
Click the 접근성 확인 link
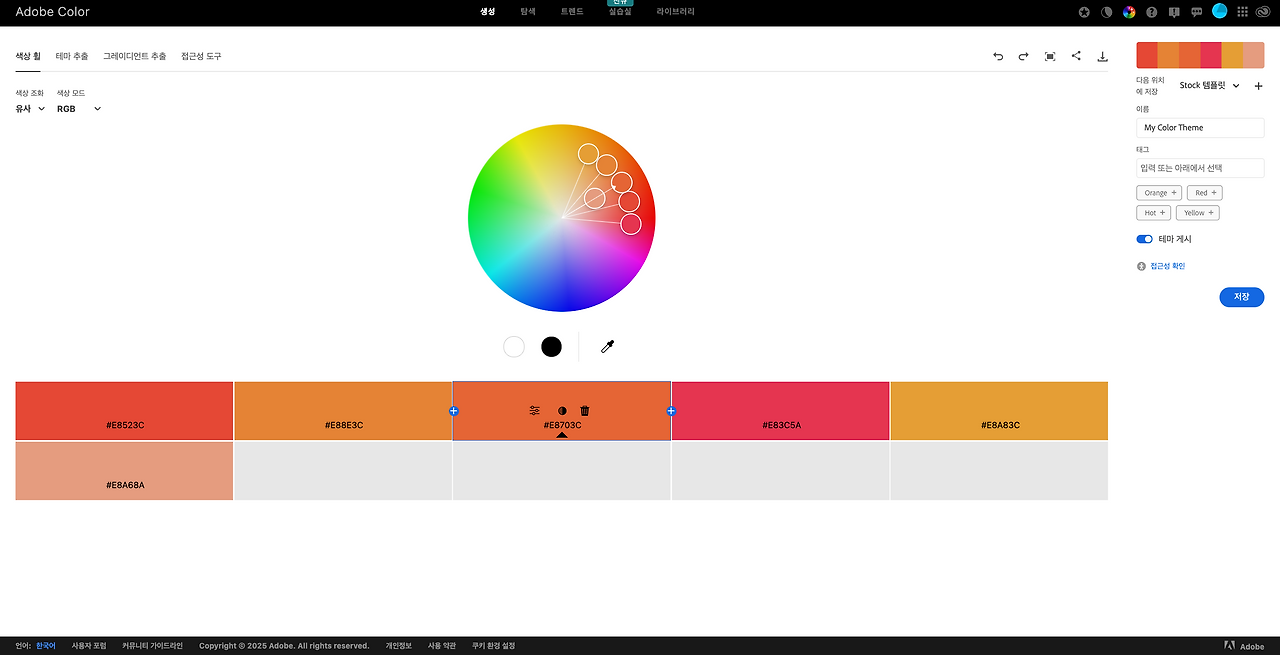tap(1168, 266)
